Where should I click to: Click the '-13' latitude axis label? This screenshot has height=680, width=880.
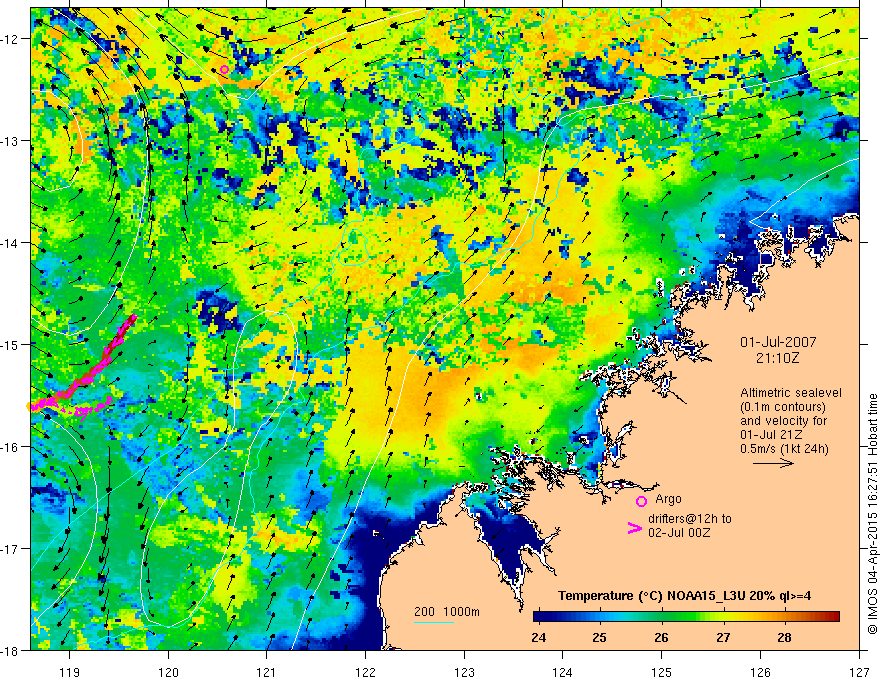click(11, 141)
